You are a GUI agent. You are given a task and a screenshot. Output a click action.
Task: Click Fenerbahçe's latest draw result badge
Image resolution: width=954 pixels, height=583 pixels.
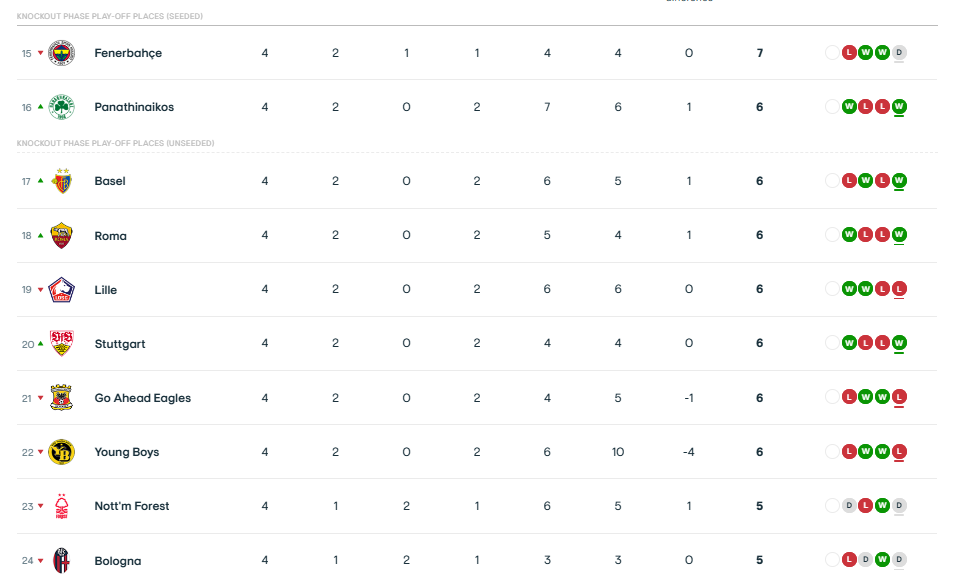pyautogui.click(x=899, y=52)
